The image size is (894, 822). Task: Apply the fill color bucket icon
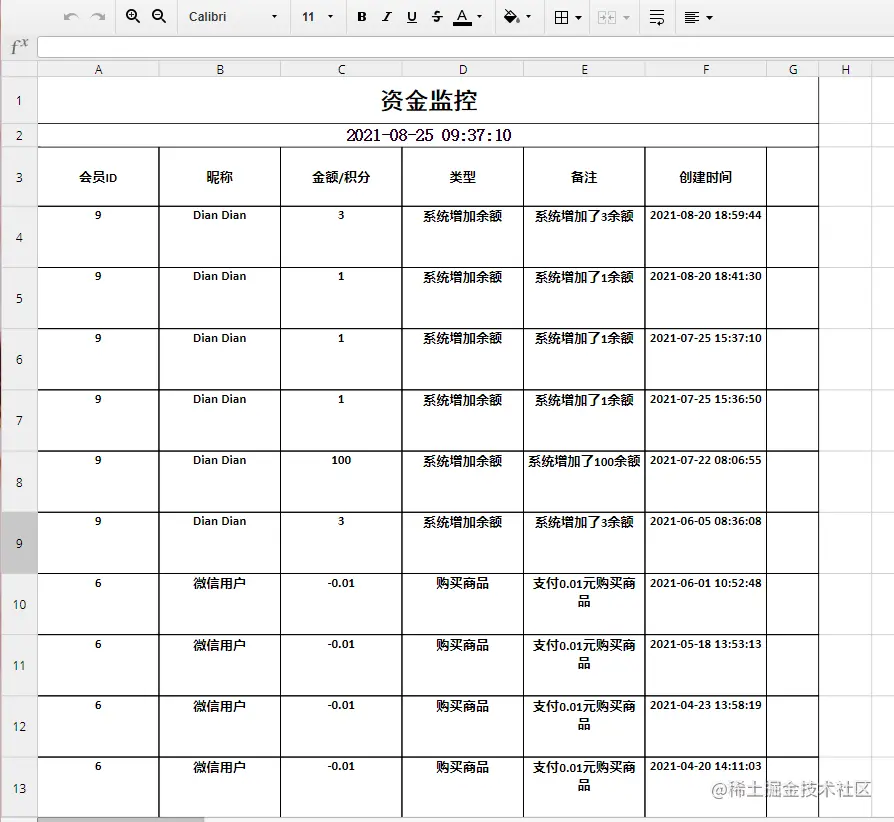(511, 17)
